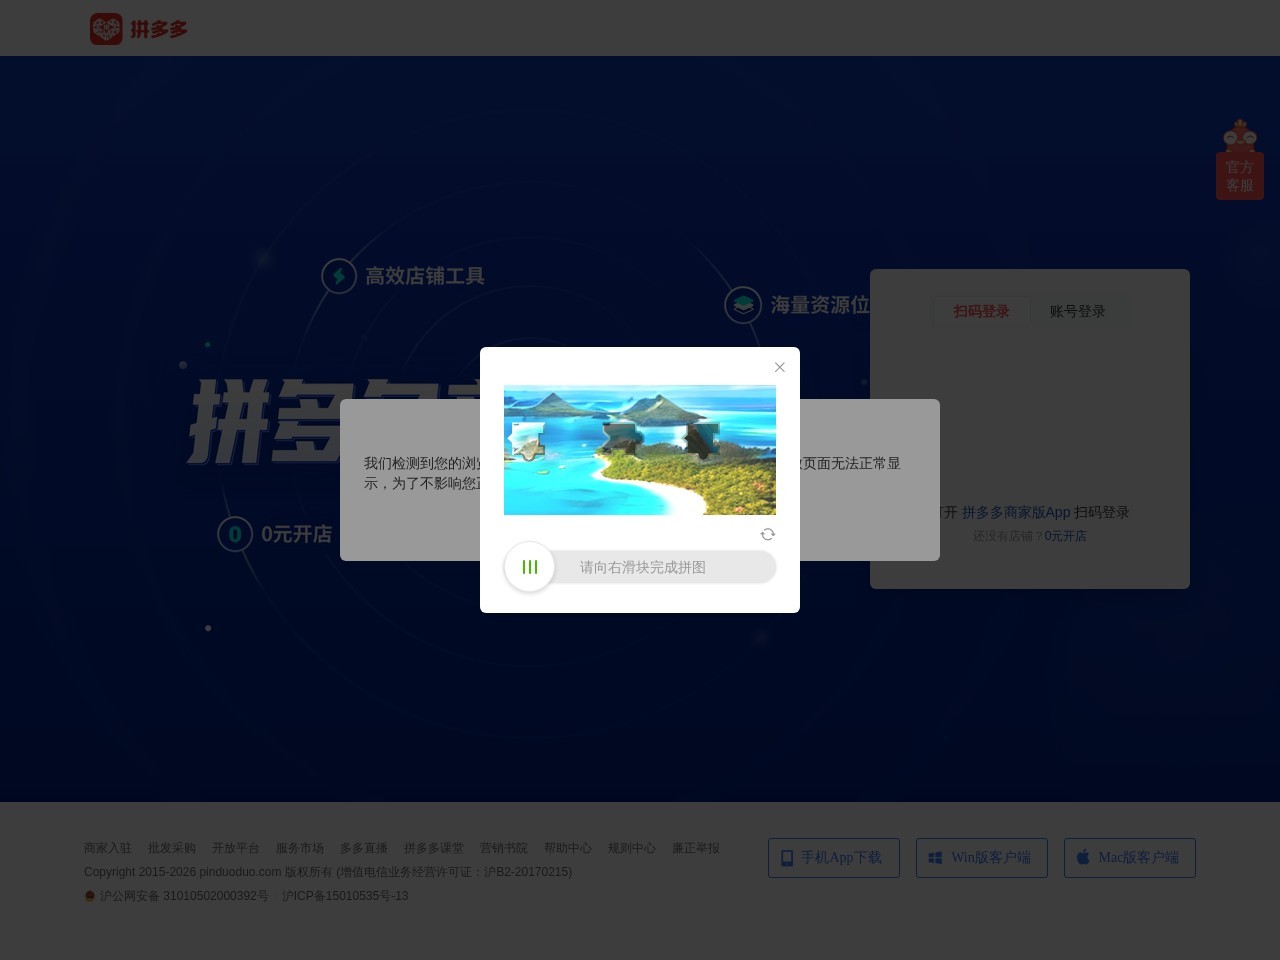Open the 官方客服 support widget
The width and height of the screenshot is (1280, 960).
[1240, 160]
